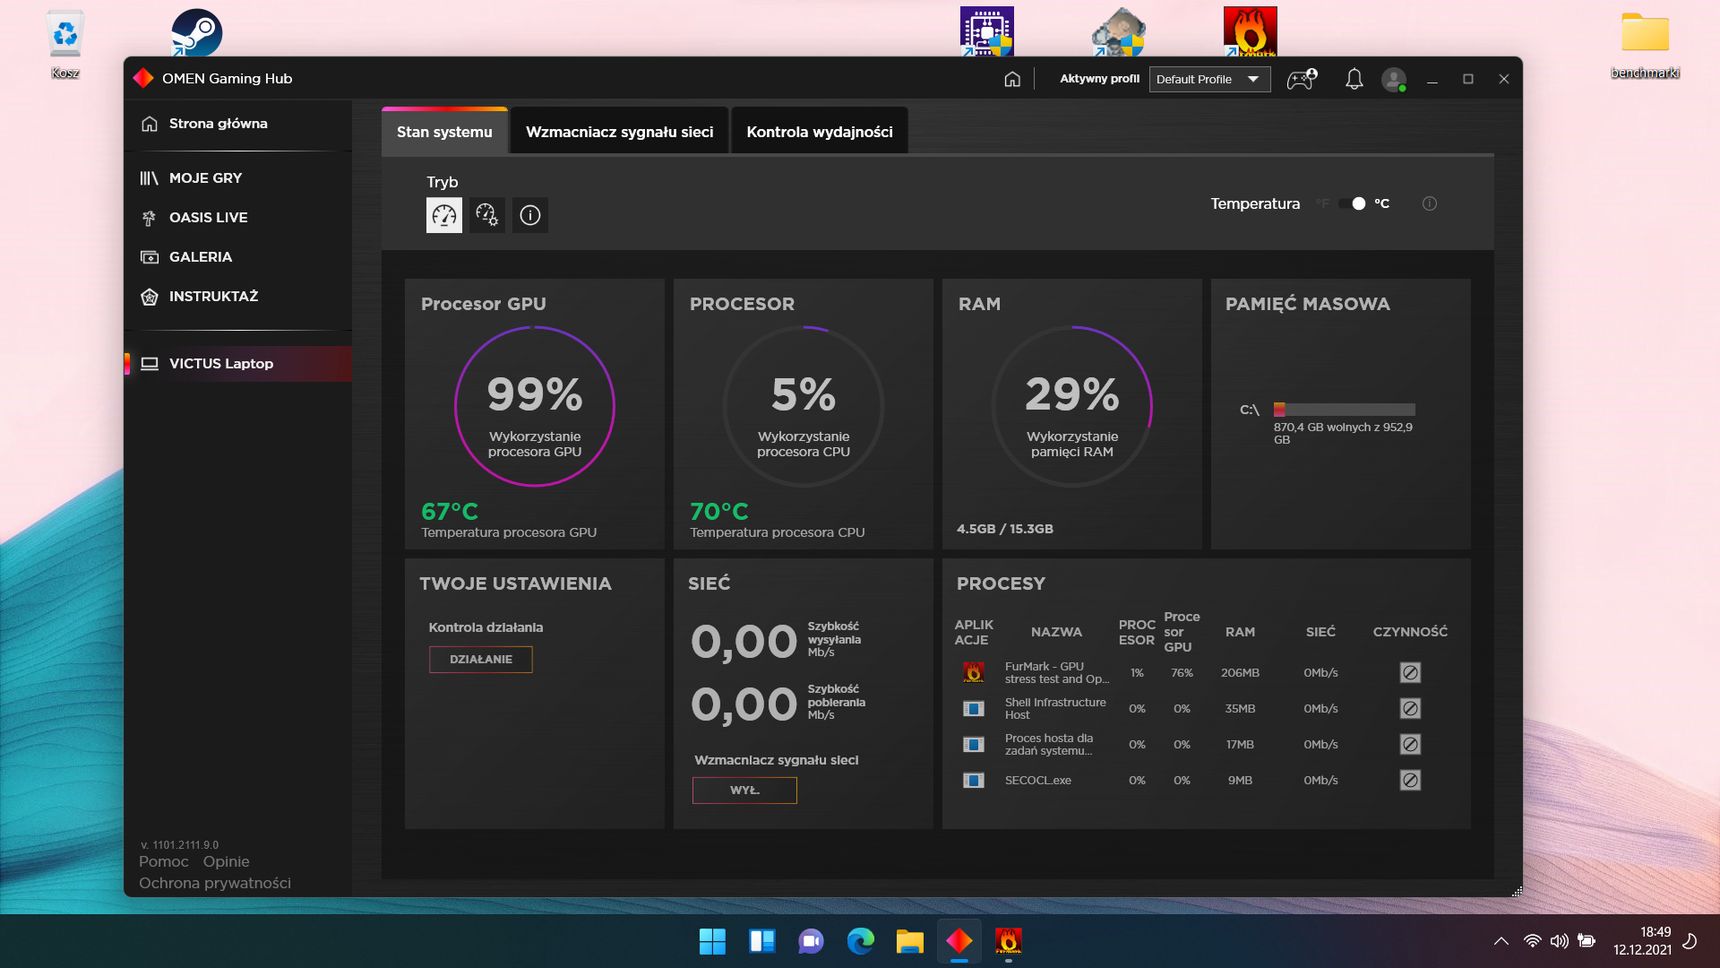Image resolution: width=1720 pixels, height=968 pixels.
Task: Click SECOCL.exe process name
Action: click(1038, 780)
